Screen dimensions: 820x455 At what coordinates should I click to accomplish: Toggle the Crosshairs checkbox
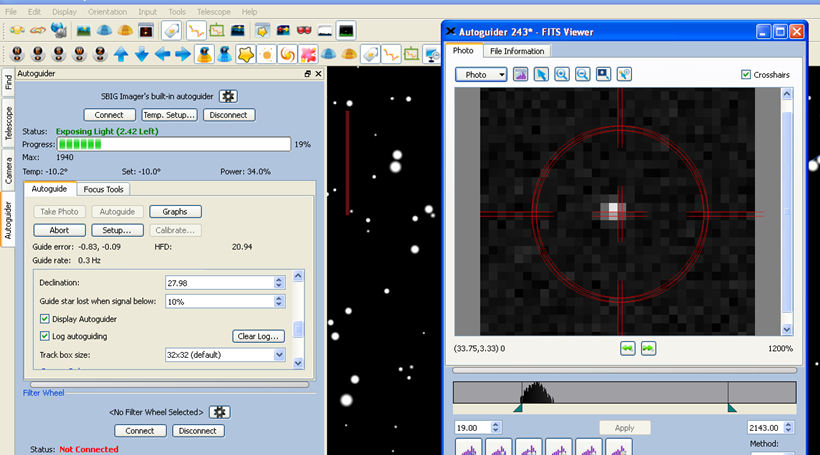[x=746, y=75]
